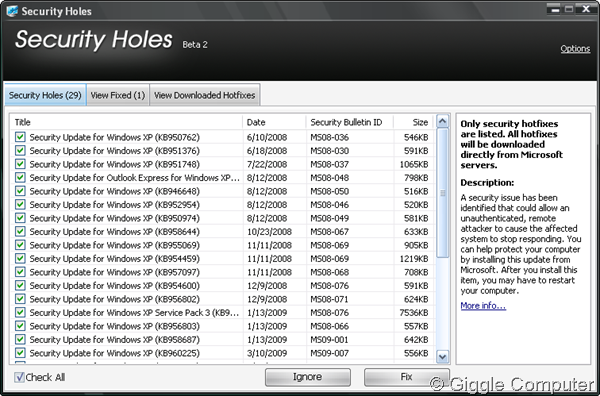Image resolution: width=600 pixels, height=396 pixels.
Task: Click the size value 7536KB
Action: click(414, 313)
